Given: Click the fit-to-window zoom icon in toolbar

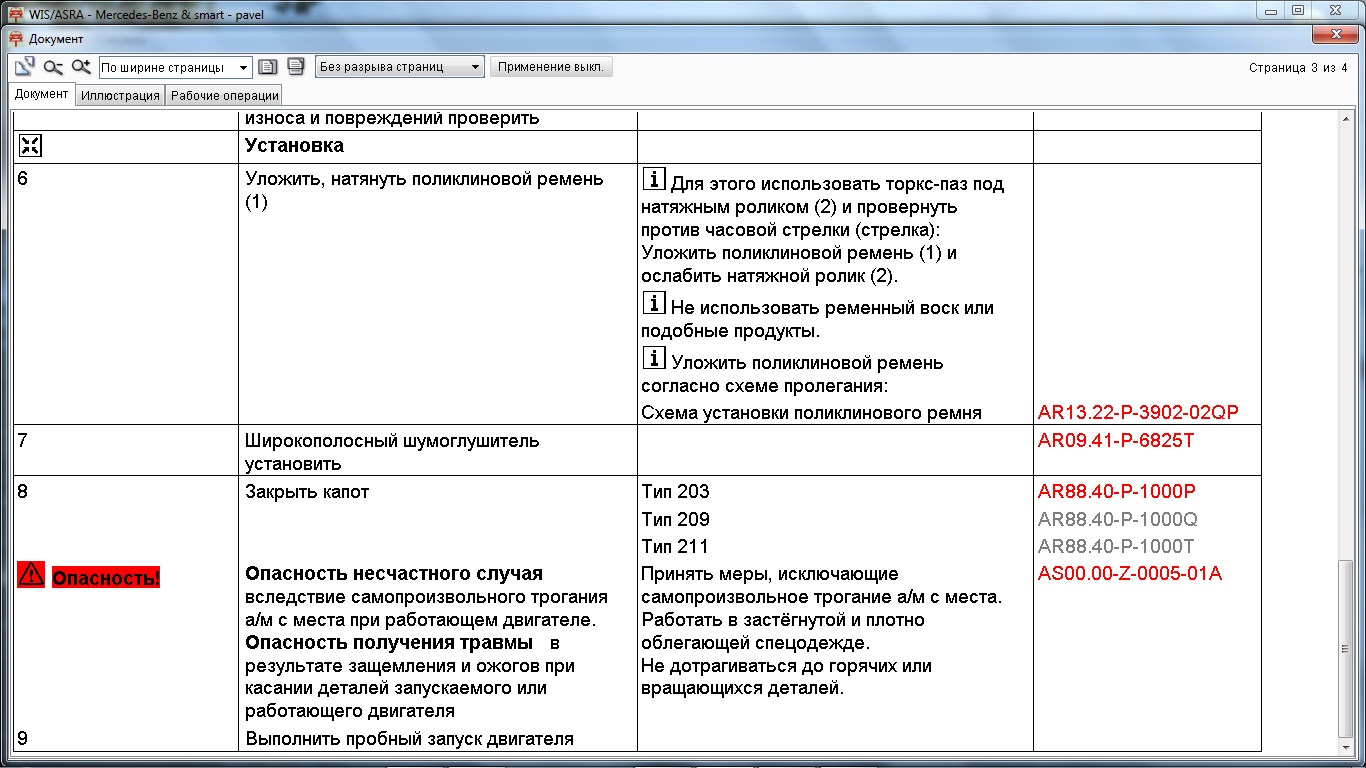Looking at the screenshot, I should point(25,67).
